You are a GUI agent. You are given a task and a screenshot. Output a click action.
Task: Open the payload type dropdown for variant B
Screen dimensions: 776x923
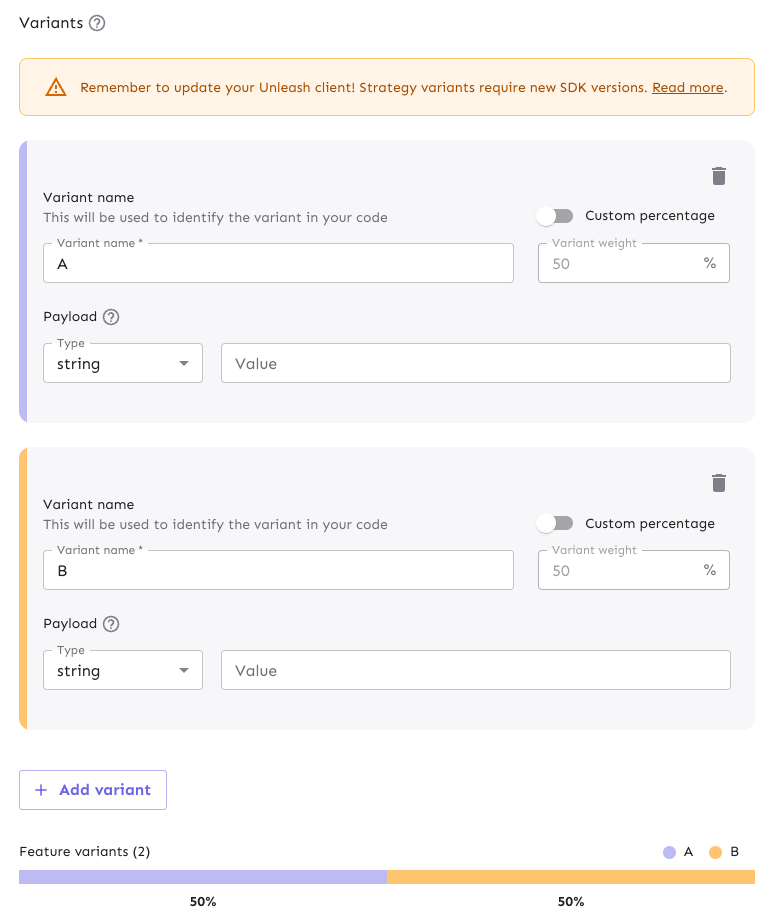coord(122,670)
